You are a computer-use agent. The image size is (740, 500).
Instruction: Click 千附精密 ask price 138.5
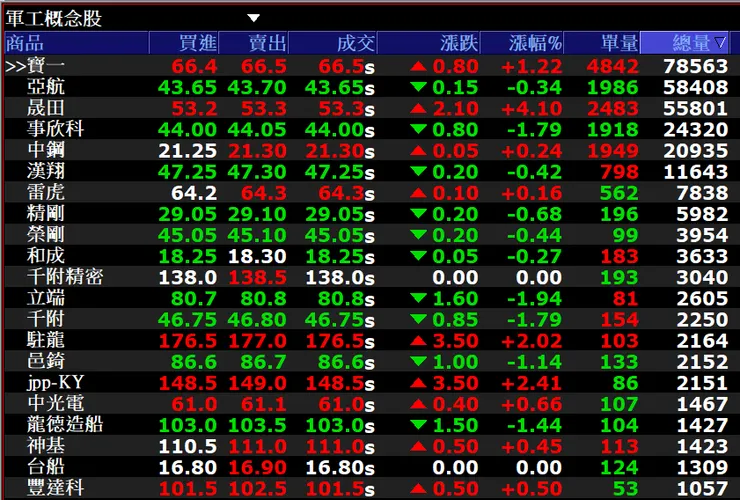[x=257, y=277]
